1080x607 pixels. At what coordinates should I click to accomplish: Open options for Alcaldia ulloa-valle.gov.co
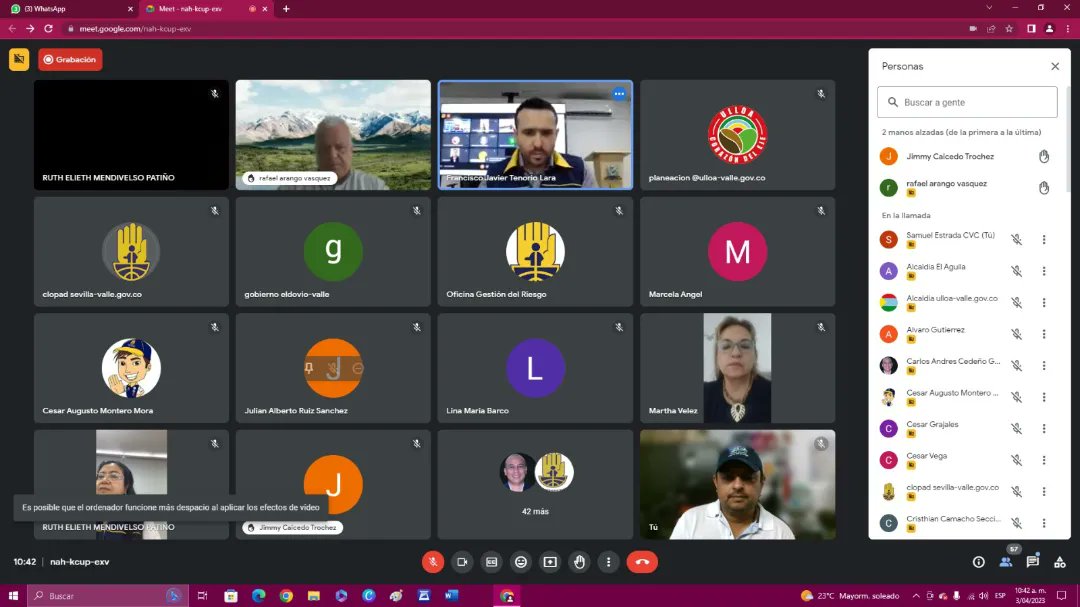1043,302
